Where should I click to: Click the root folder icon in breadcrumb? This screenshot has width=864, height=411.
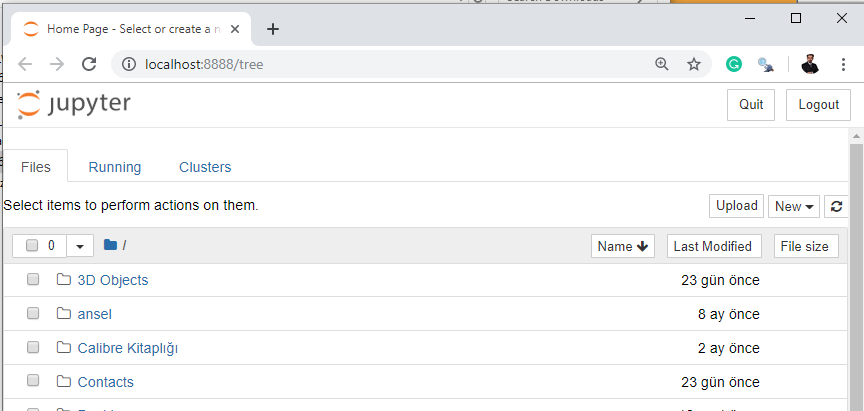click(110, 245)
